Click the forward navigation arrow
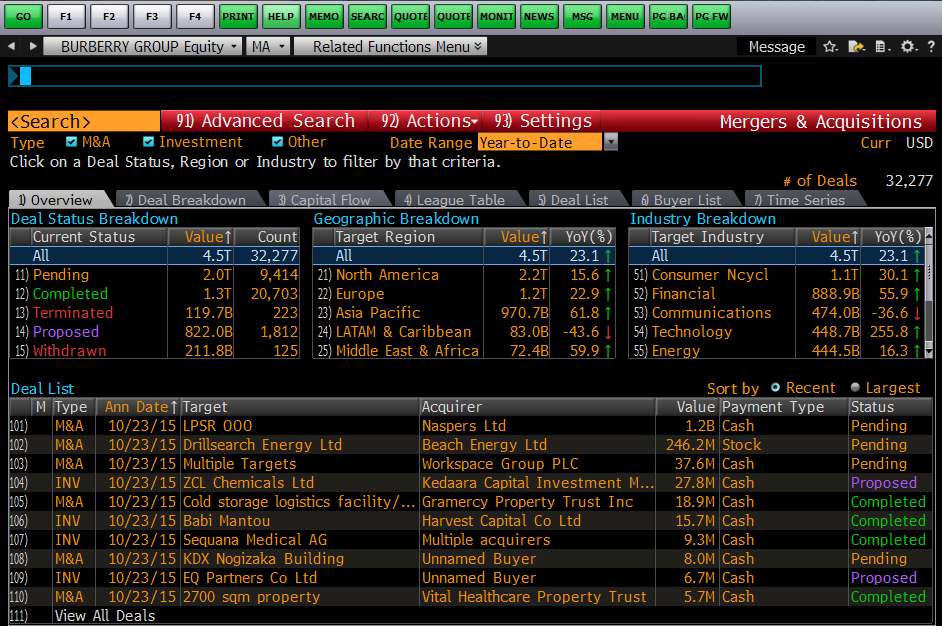Viewport: 942px width, 626px height. (x=33, y=46)
